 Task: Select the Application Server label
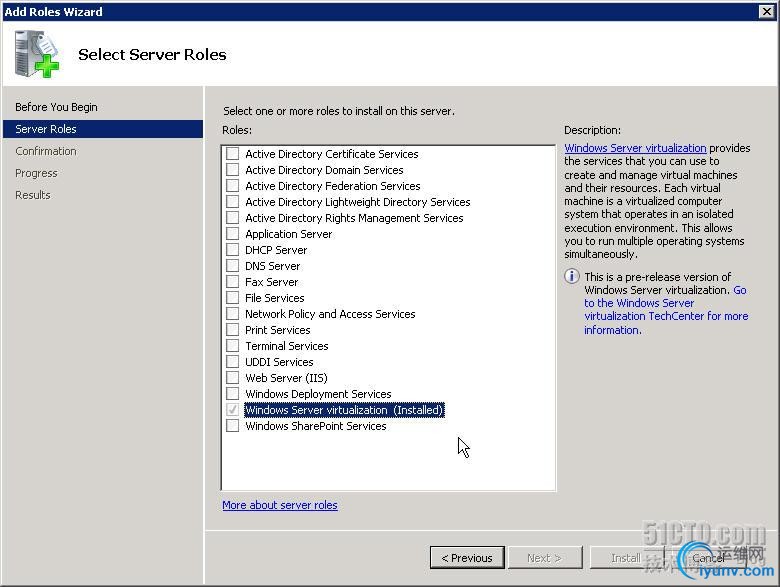pos(289,234)
